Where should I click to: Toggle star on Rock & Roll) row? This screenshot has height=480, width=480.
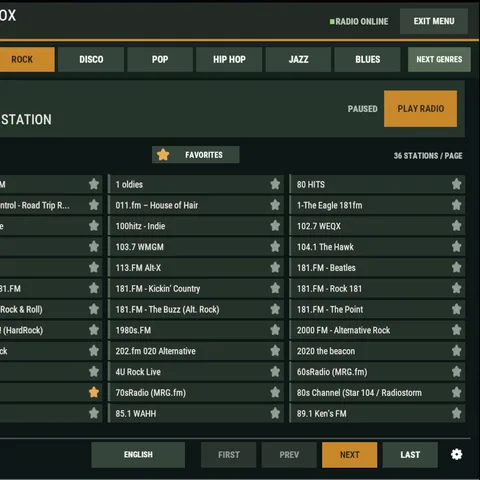(94, 309)
